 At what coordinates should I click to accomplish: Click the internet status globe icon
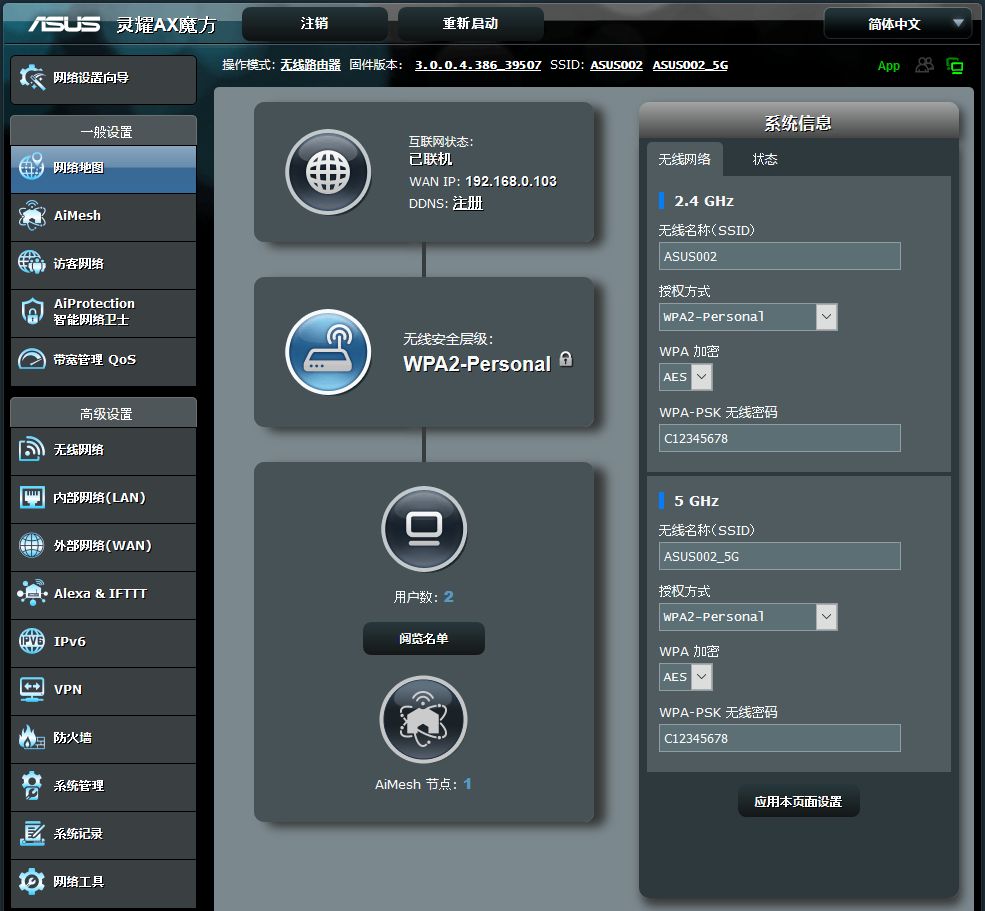point(328,172)
